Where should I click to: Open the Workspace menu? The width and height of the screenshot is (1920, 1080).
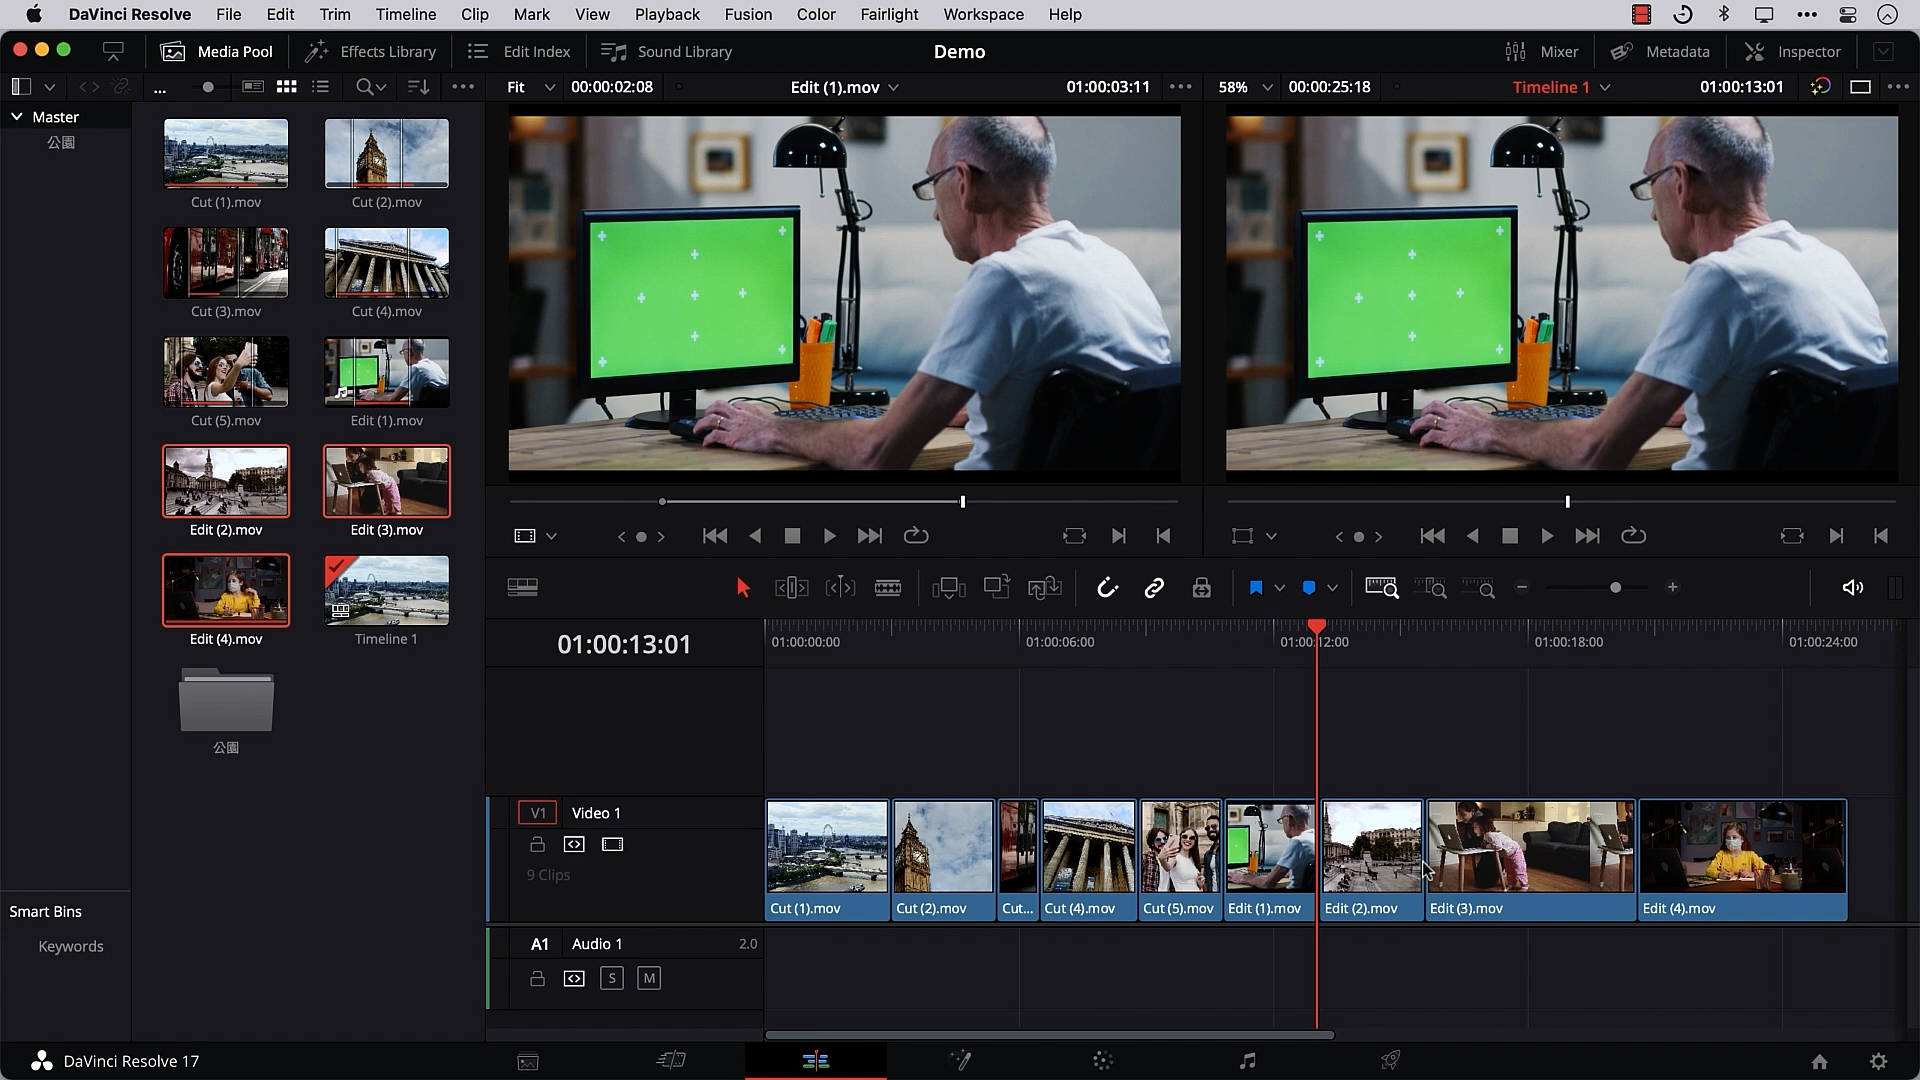point(983,14)
